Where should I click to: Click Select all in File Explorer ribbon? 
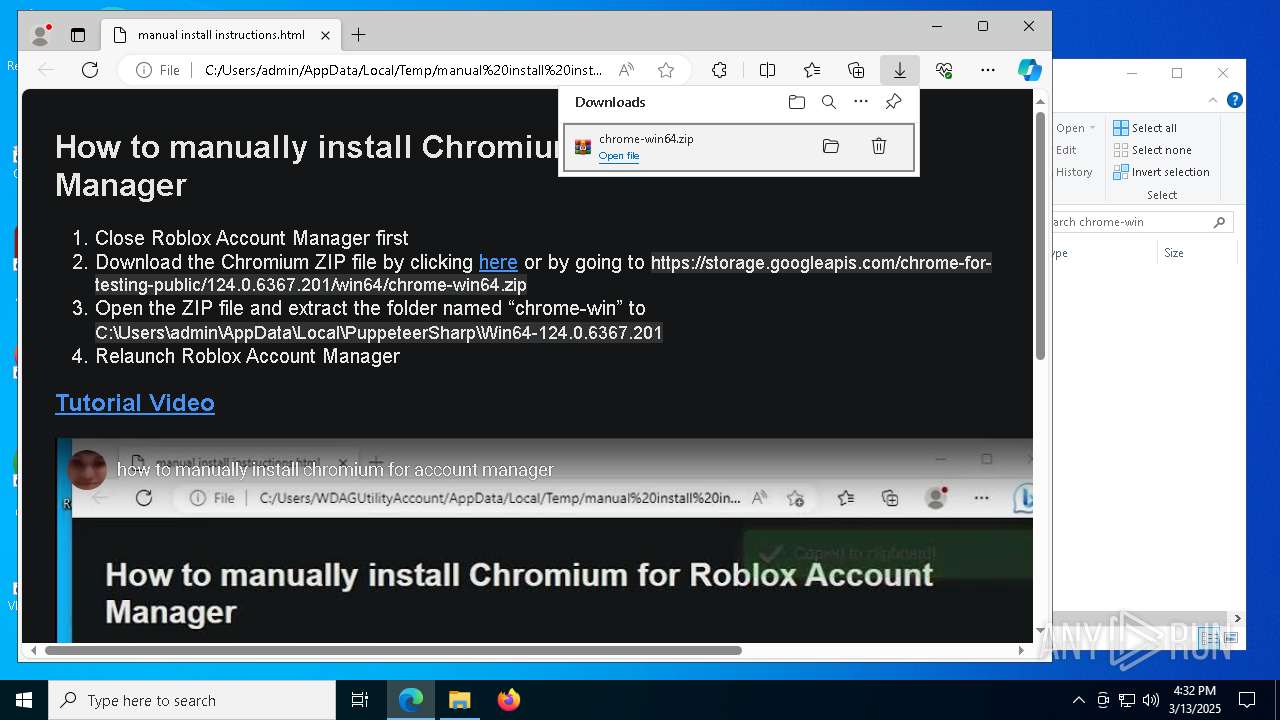pyautogui.click(x=1146, y=128)
